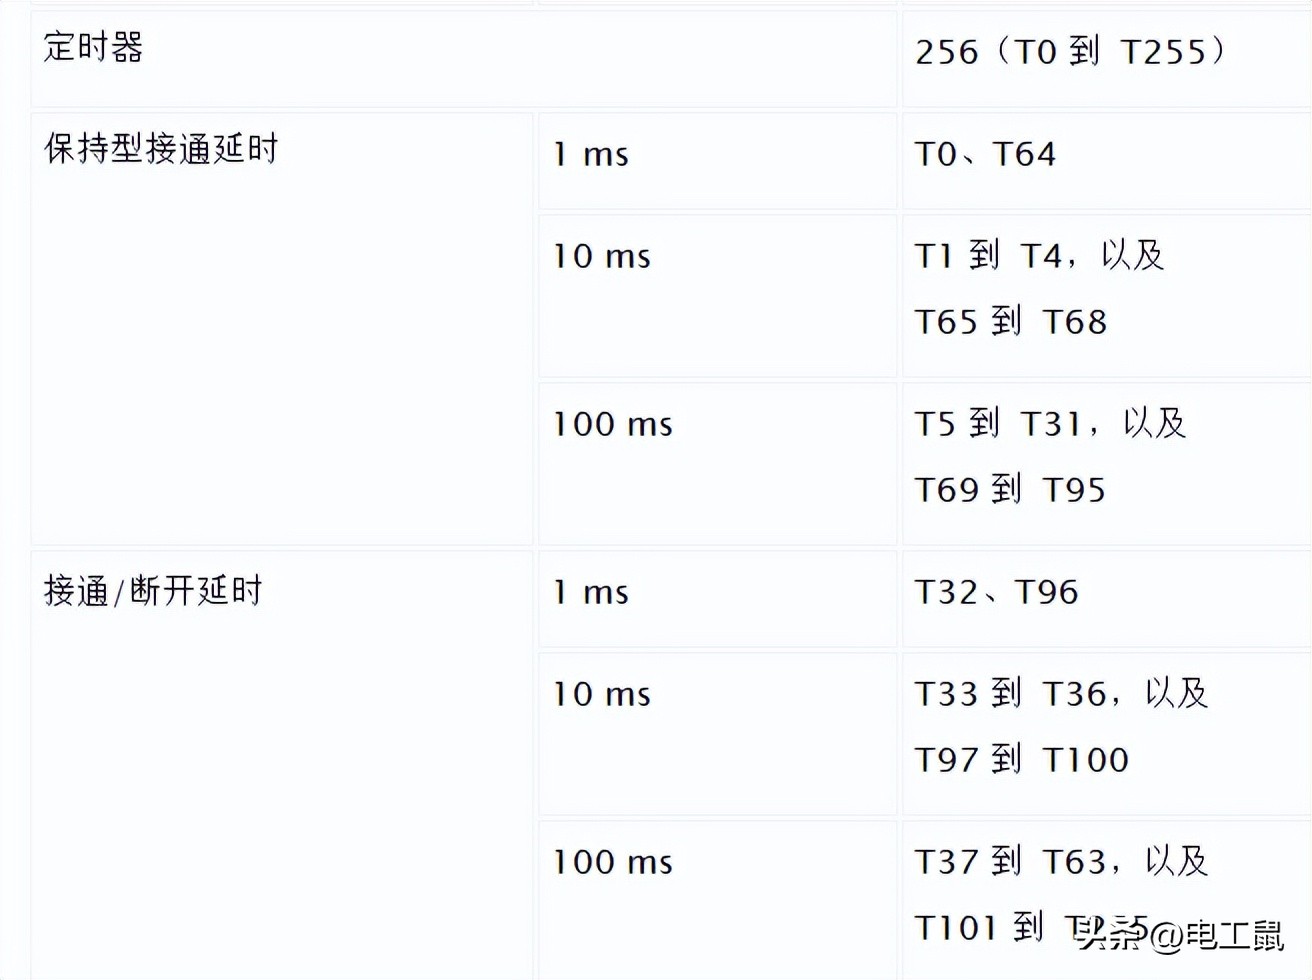Select the 10 ms cell under 保持型接通延时
Screen dimensions: 1312x980
[x=717, y=296]
